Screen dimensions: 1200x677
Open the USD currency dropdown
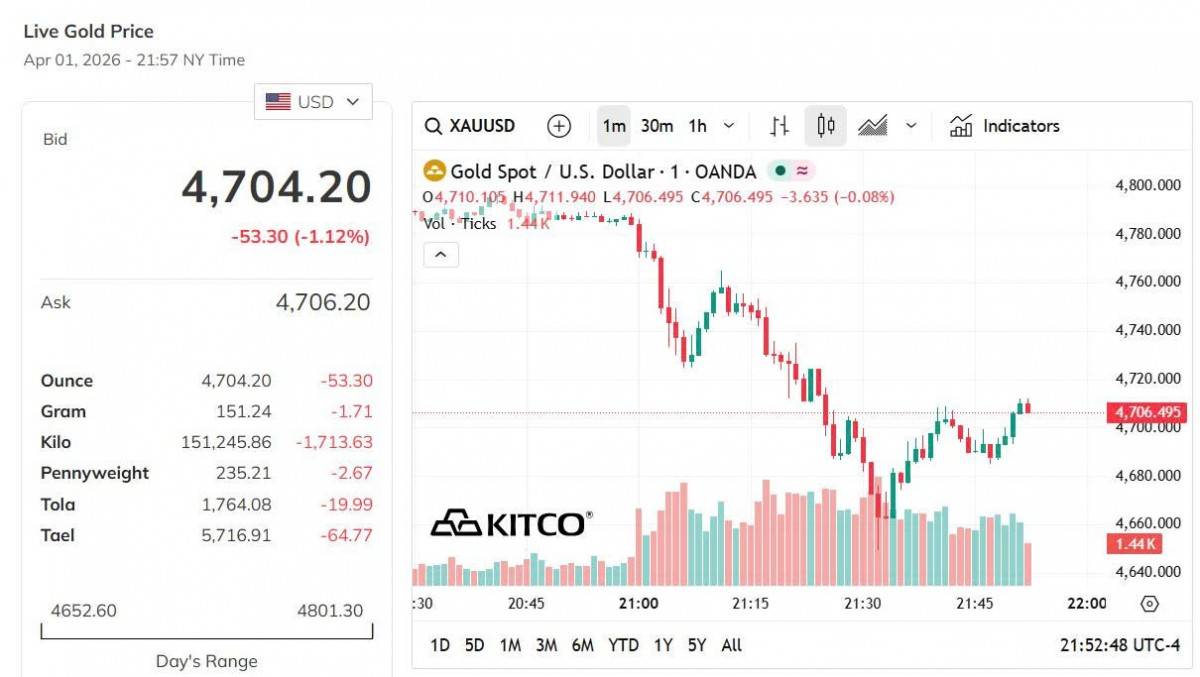313,102
